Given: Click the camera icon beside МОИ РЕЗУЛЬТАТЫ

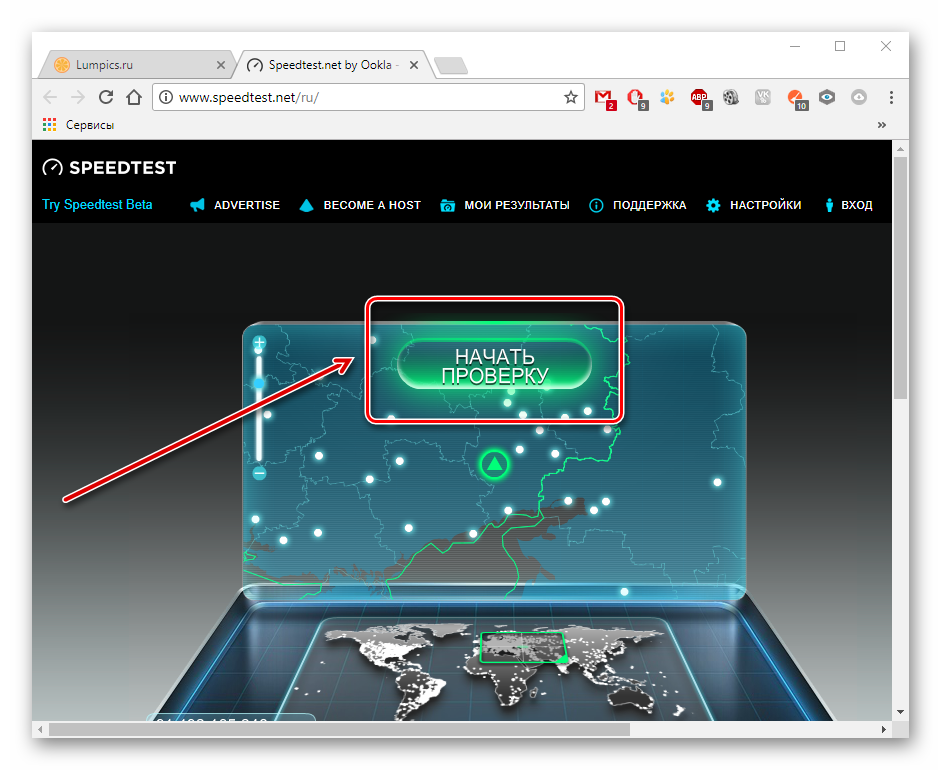Looking at the screenshot, I should 447,205.
